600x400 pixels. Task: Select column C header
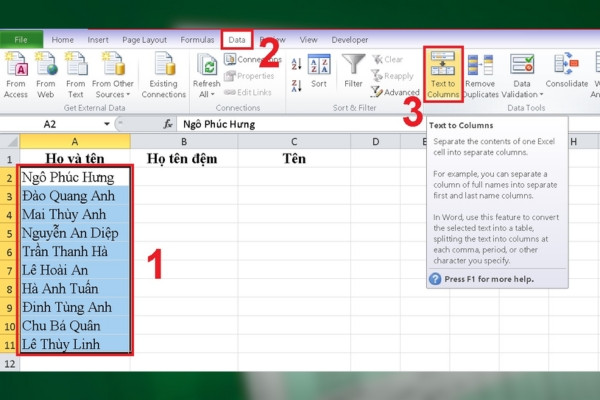pyautogui.click(x=294, y=142)
